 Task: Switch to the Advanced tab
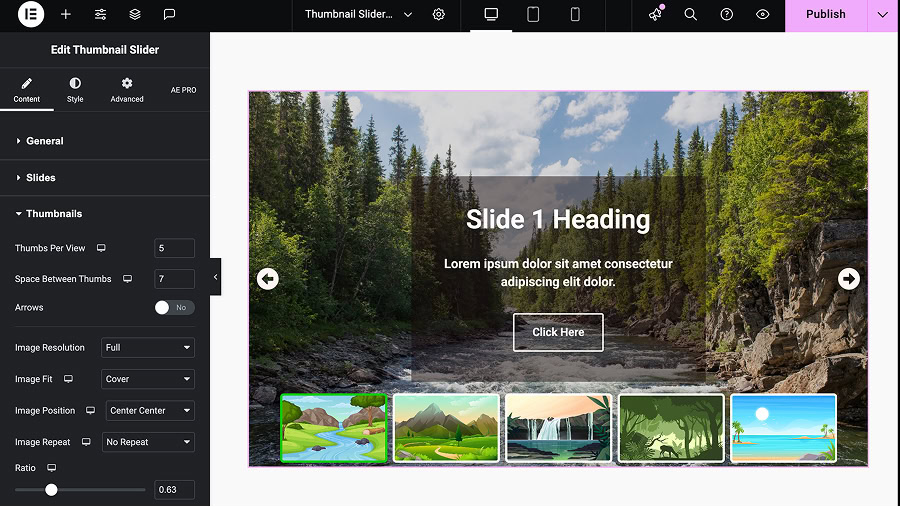(x=127, y=91)
